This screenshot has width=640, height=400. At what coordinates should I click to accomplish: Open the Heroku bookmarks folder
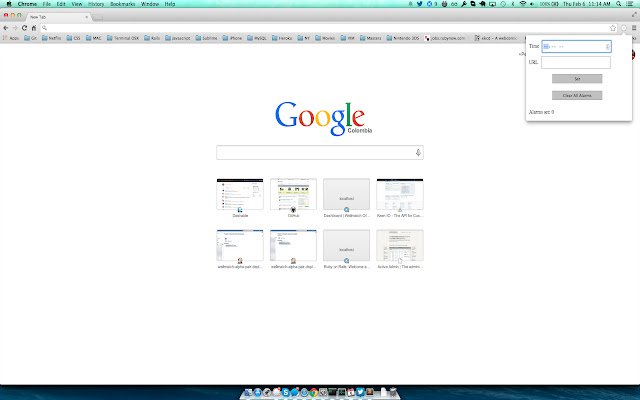282,38
